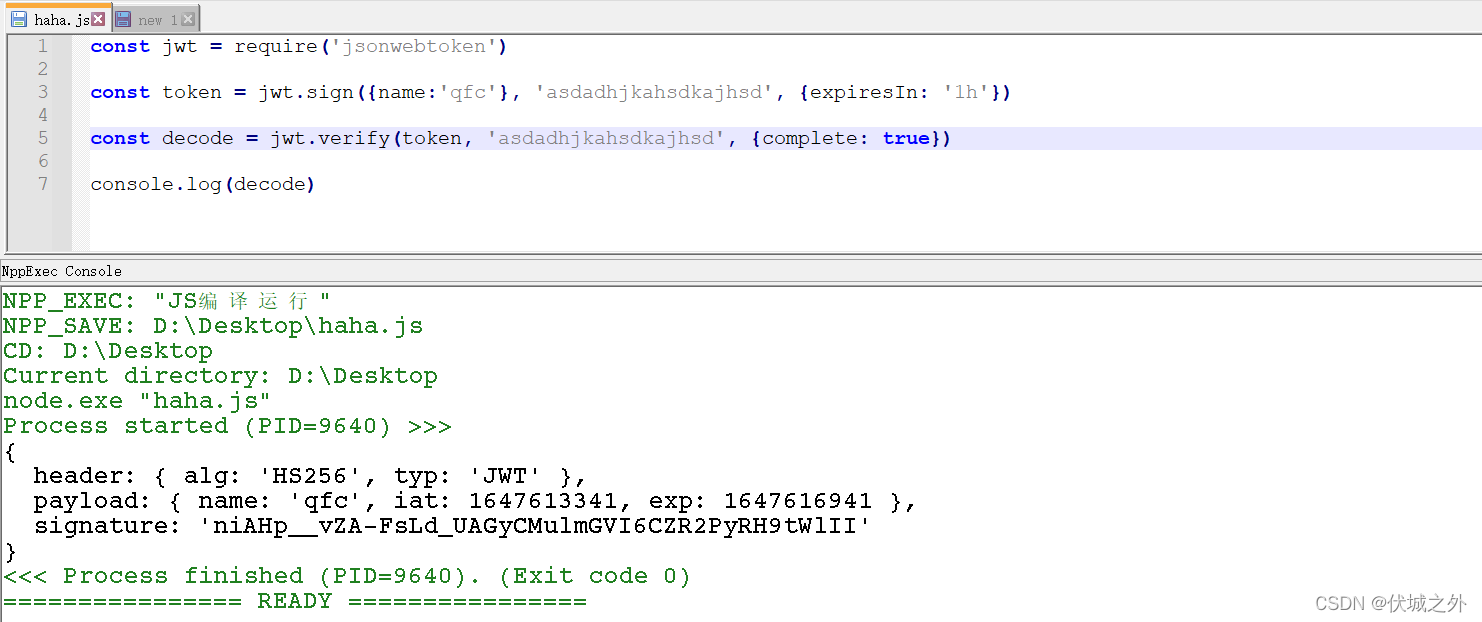Click the NppExec Console panel title
This screenshot has width=1482, height=622.
click(x=62, y=271)
